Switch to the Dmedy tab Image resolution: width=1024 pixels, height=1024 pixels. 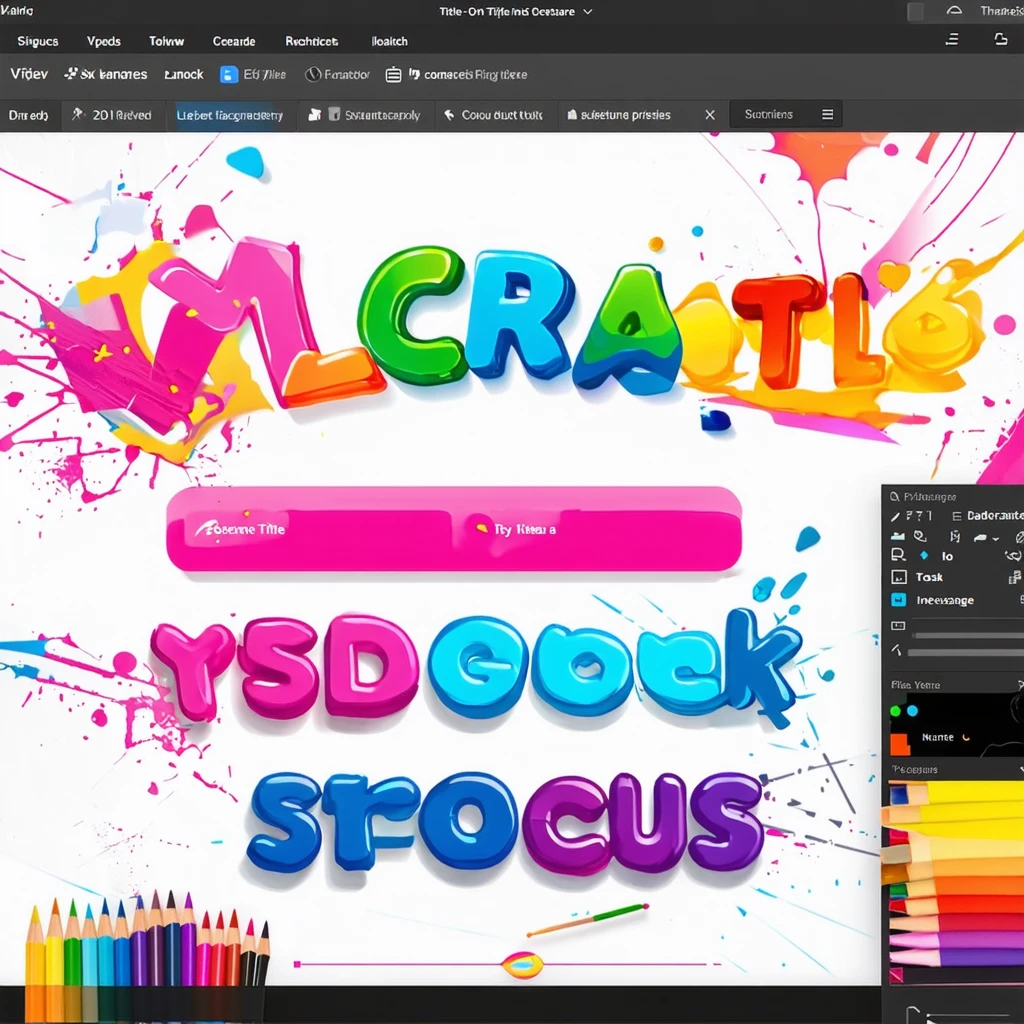tap(29, 115)
